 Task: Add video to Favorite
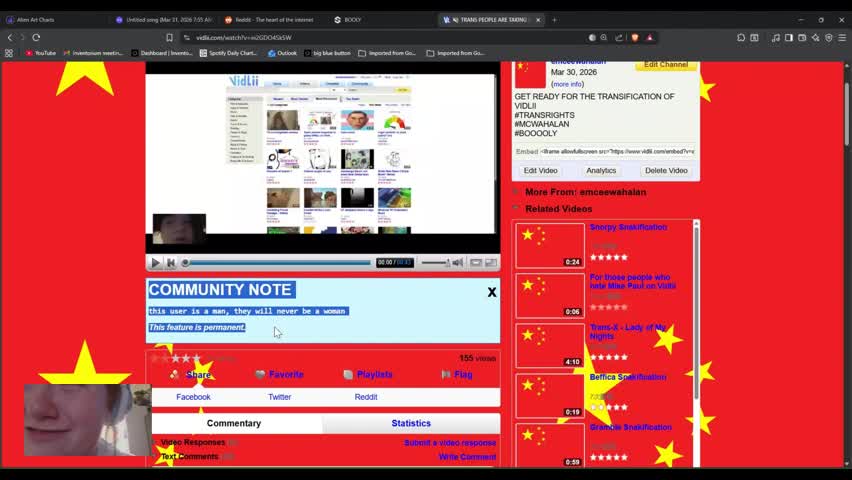pos(279,375)
